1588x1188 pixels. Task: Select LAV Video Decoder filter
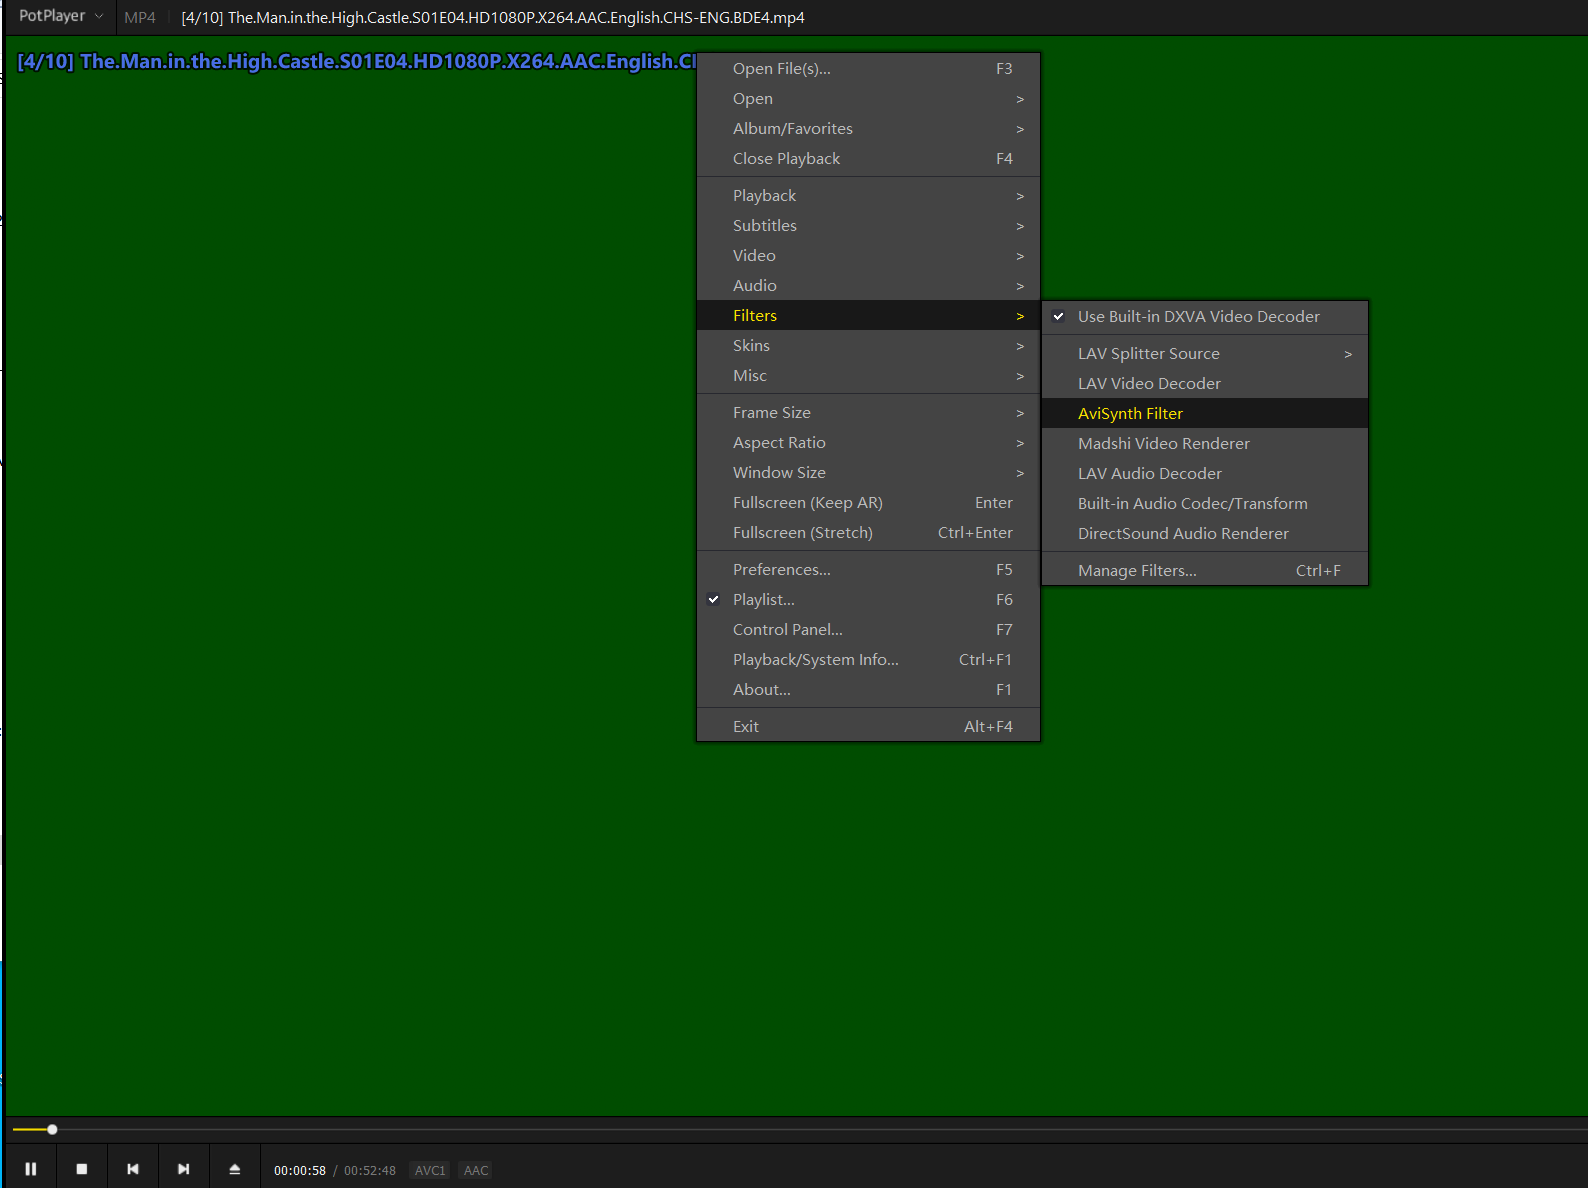1205,384
